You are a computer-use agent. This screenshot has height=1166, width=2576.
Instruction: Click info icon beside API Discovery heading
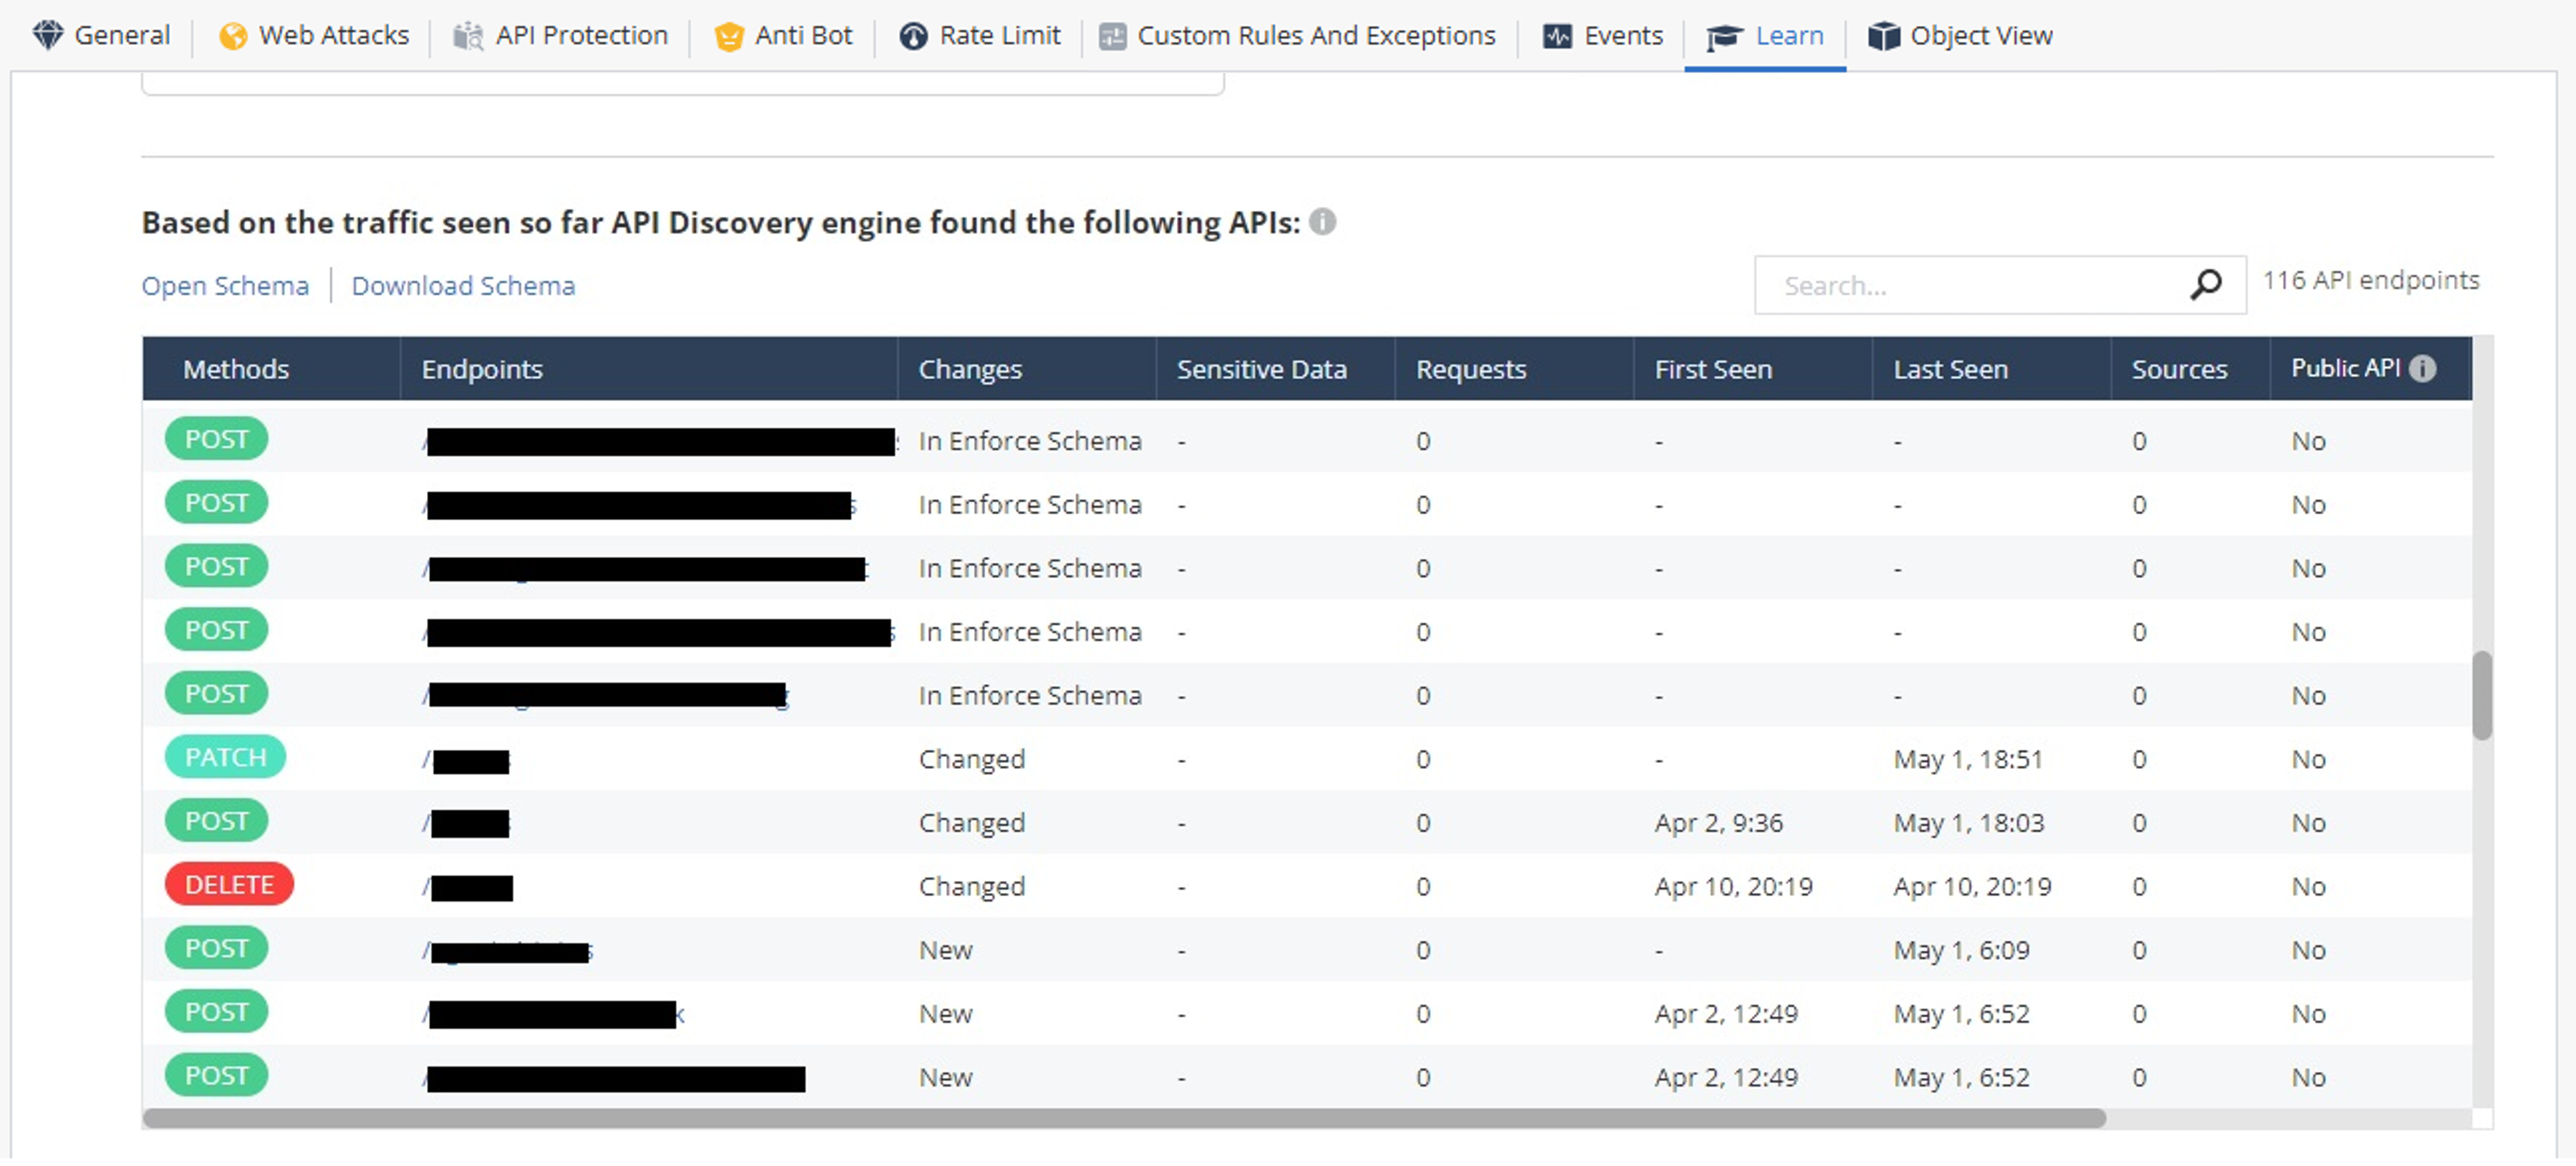(x=1322, y=221)
